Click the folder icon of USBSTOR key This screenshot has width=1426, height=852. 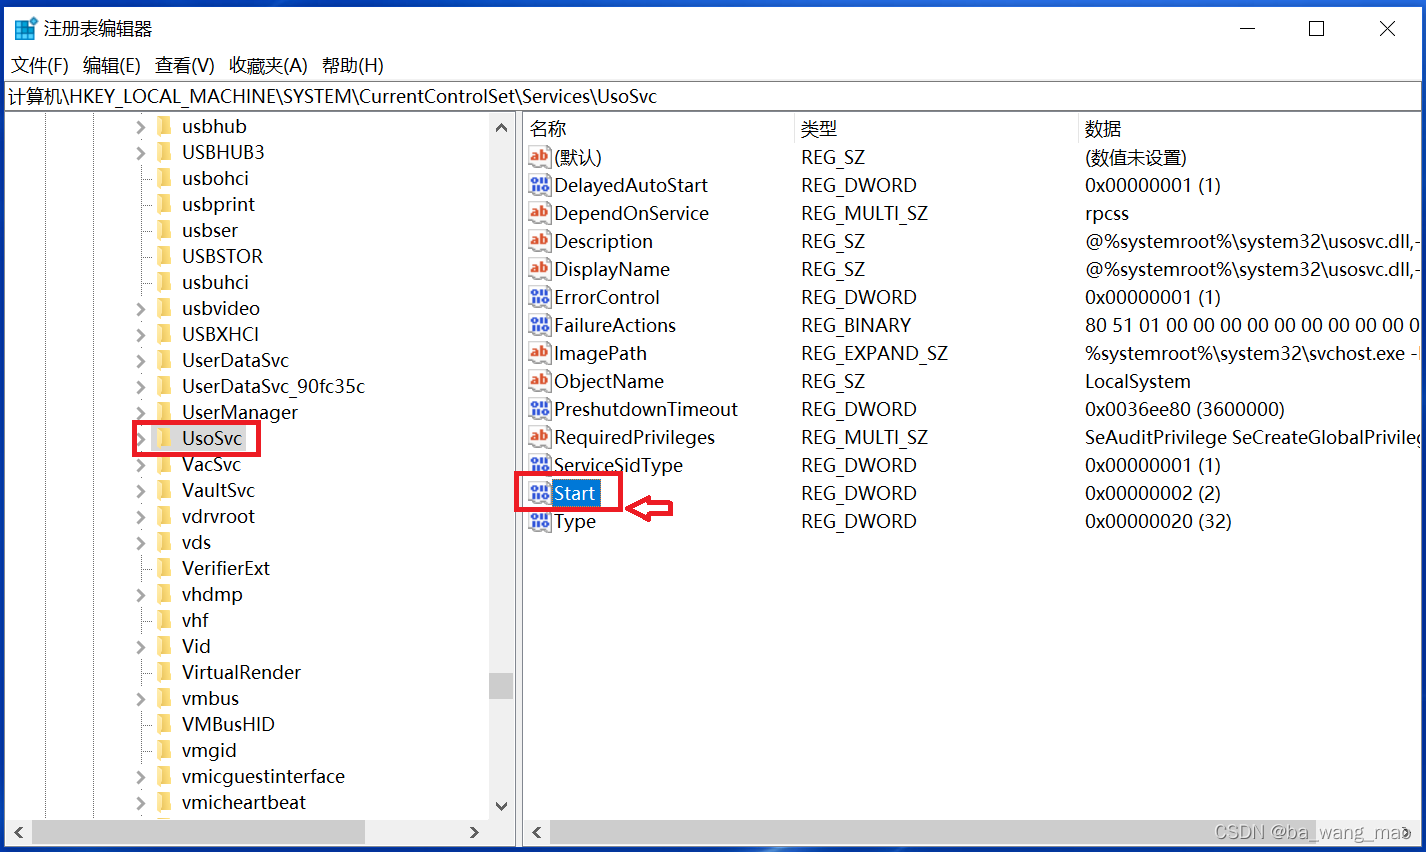tap(165, 256)
